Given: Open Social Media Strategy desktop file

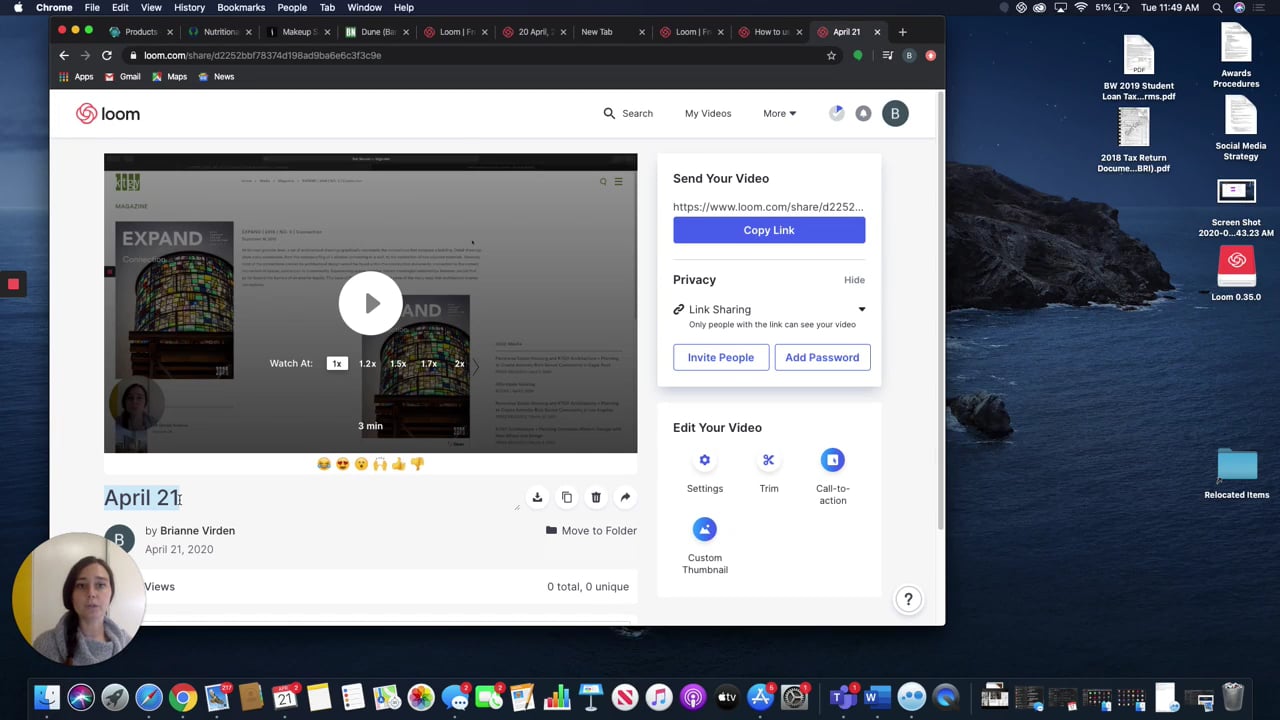Looking at the screenshot, I should pos(1240,130).
